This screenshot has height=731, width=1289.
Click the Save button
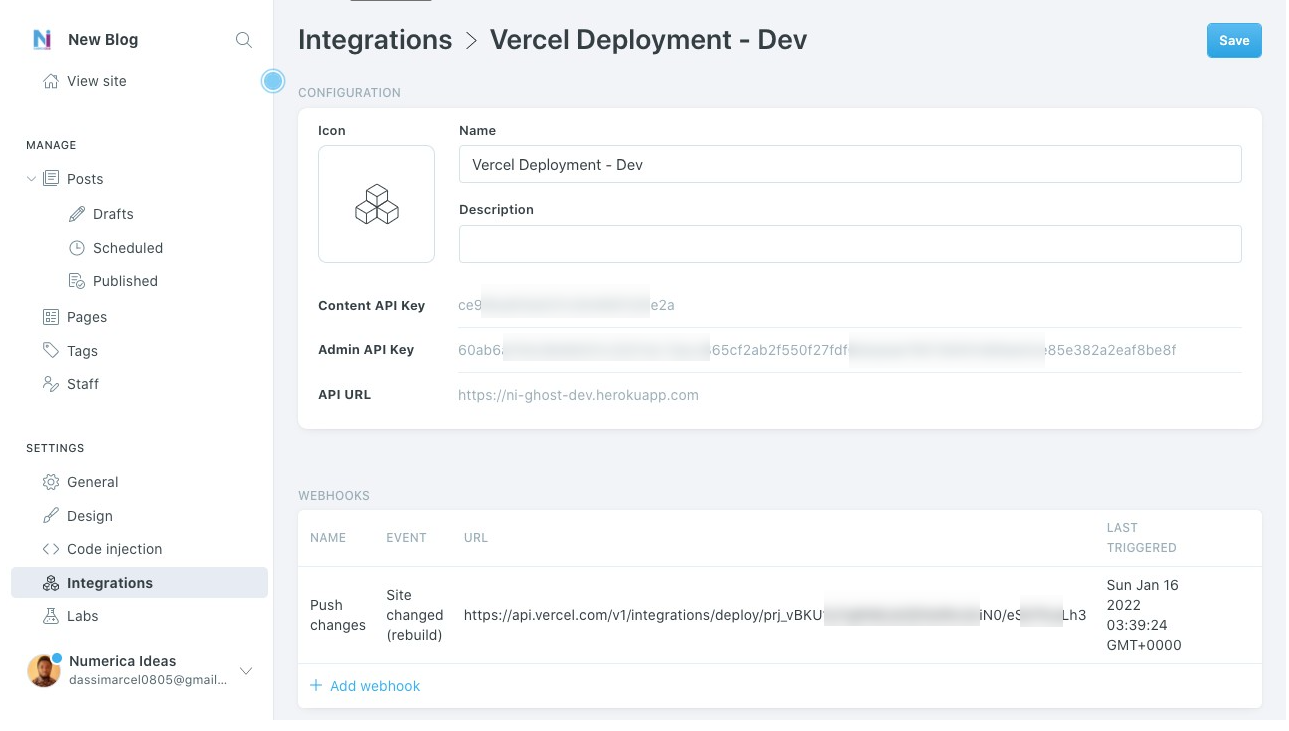tap(1233, 41)
